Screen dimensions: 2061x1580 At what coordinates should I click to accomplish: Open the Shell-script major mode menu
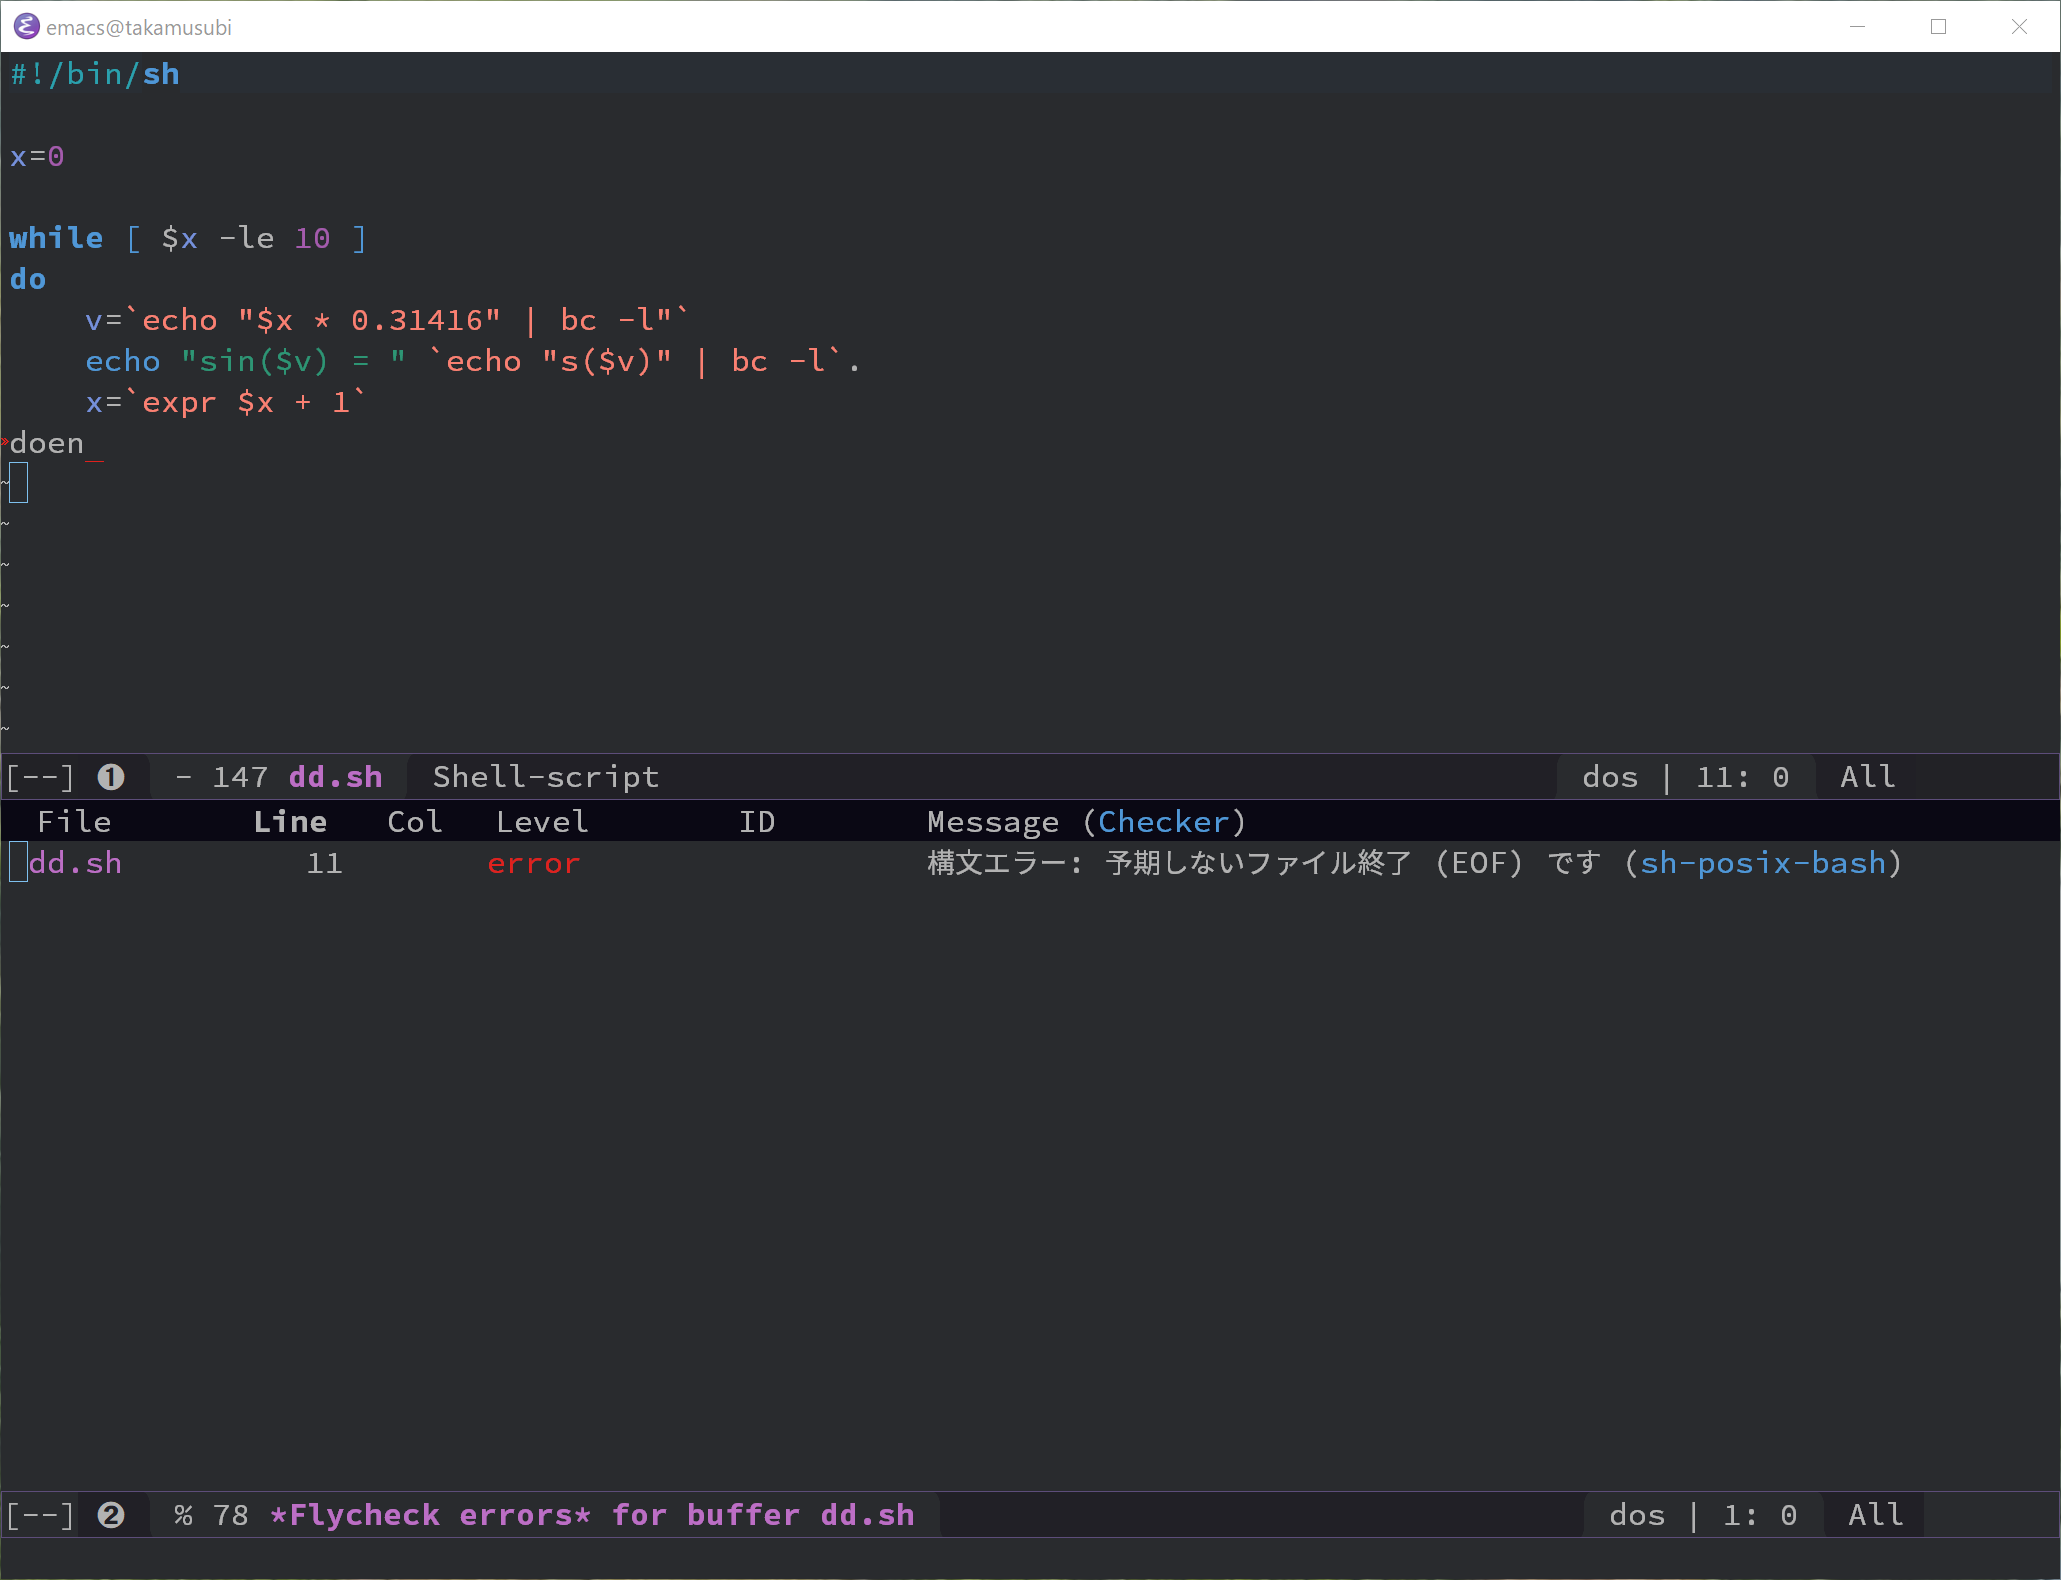click(x=545, y=777)
